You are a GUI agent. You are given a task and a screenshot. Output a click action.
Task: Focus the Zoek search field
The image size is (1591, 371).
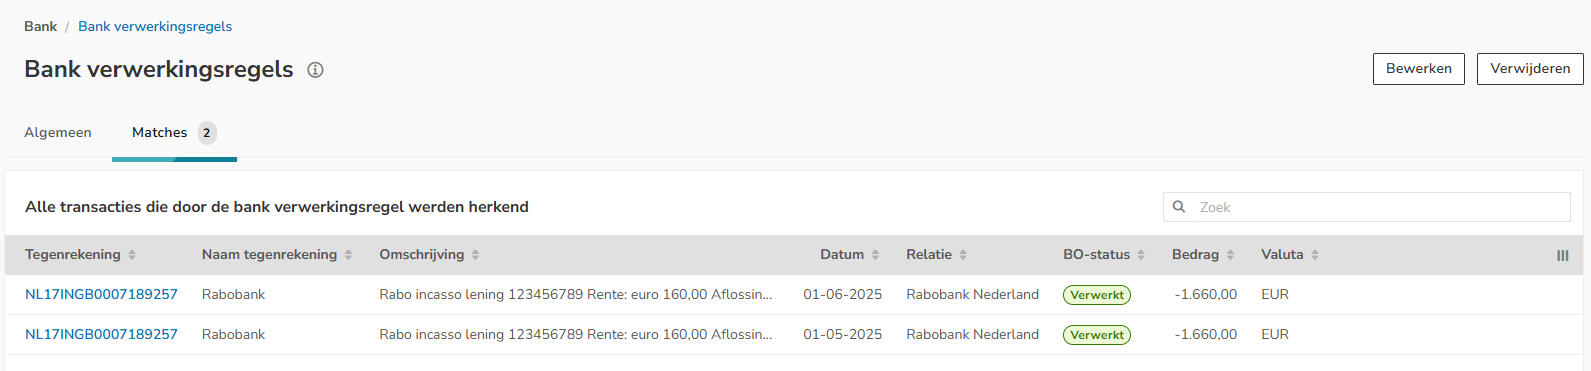(1367, 207)
